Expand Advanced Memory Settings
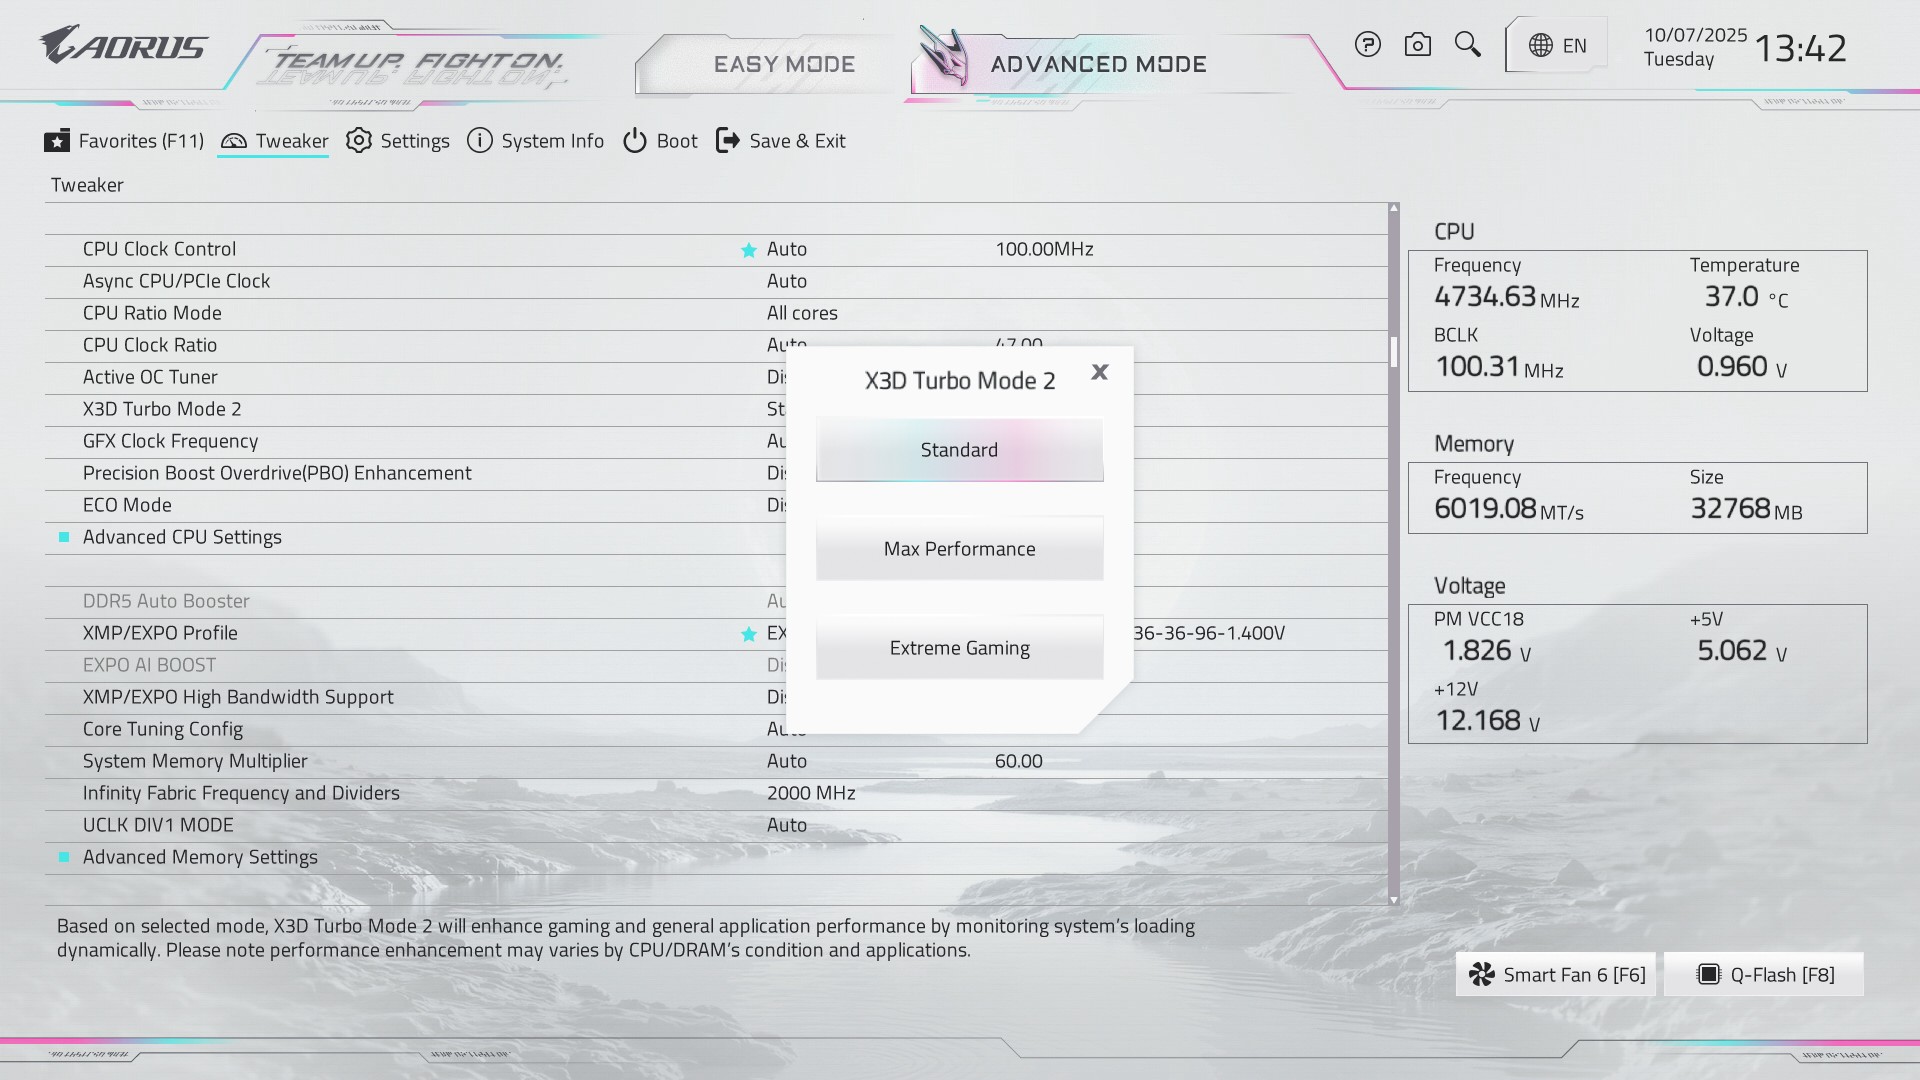The image size is (1920, 1080). tap(199, 857)
